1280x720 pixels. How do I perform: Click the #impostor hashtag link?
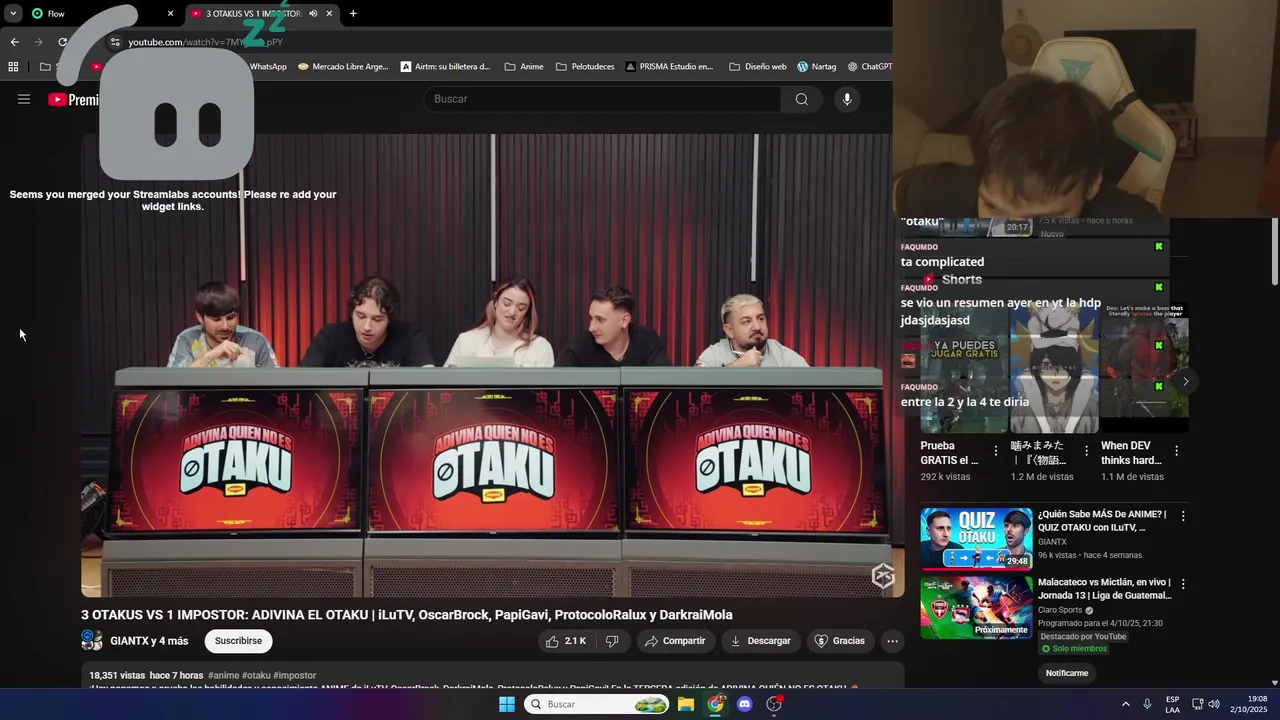click(295, 676)
